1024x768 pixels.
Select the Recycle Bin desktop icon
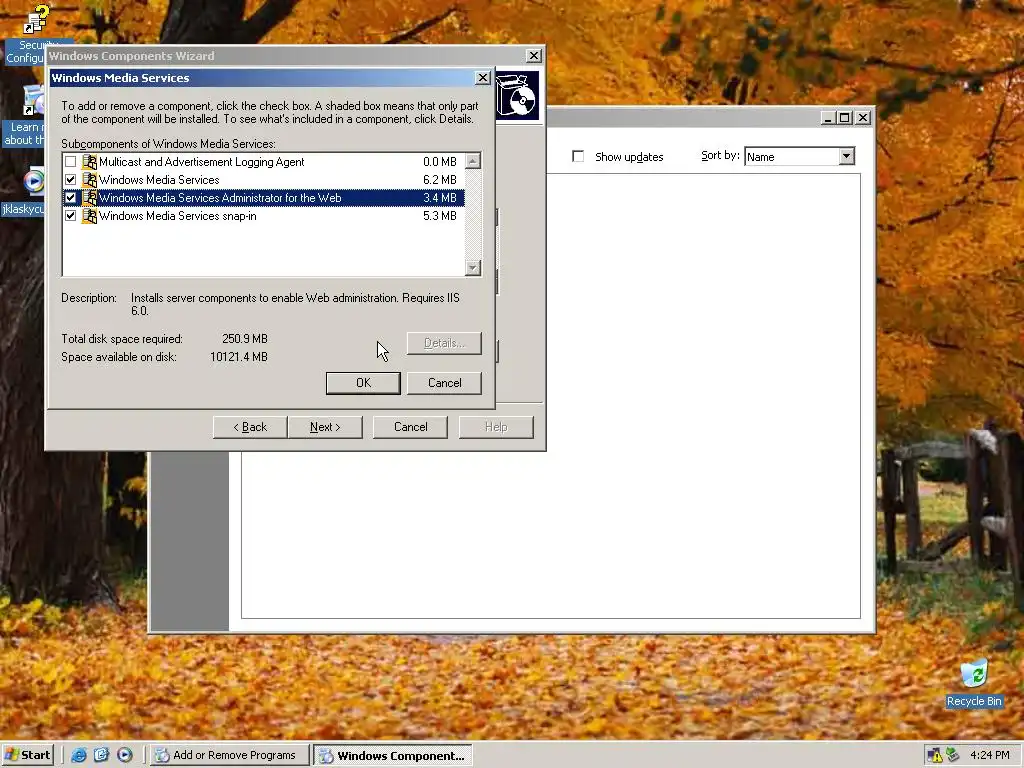974,684
